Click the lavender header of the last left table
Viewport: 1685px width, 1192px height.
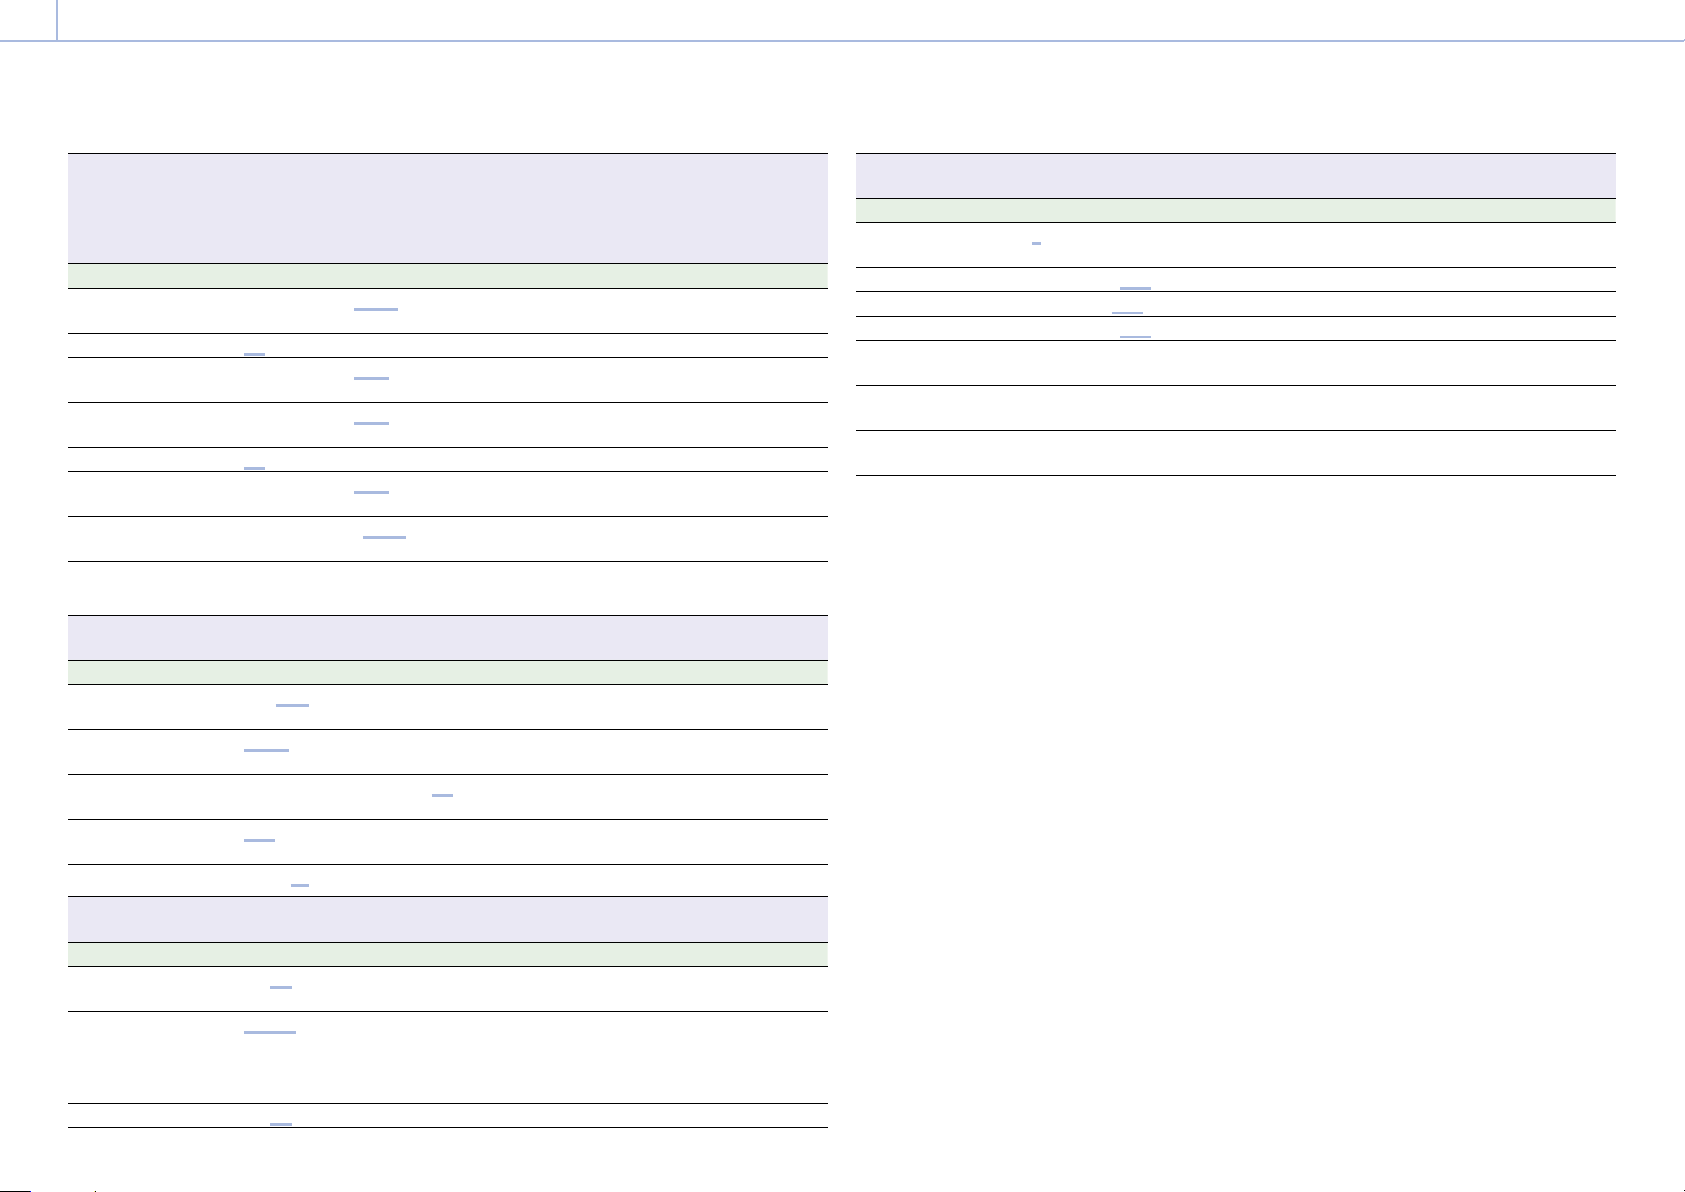point(448,919)
